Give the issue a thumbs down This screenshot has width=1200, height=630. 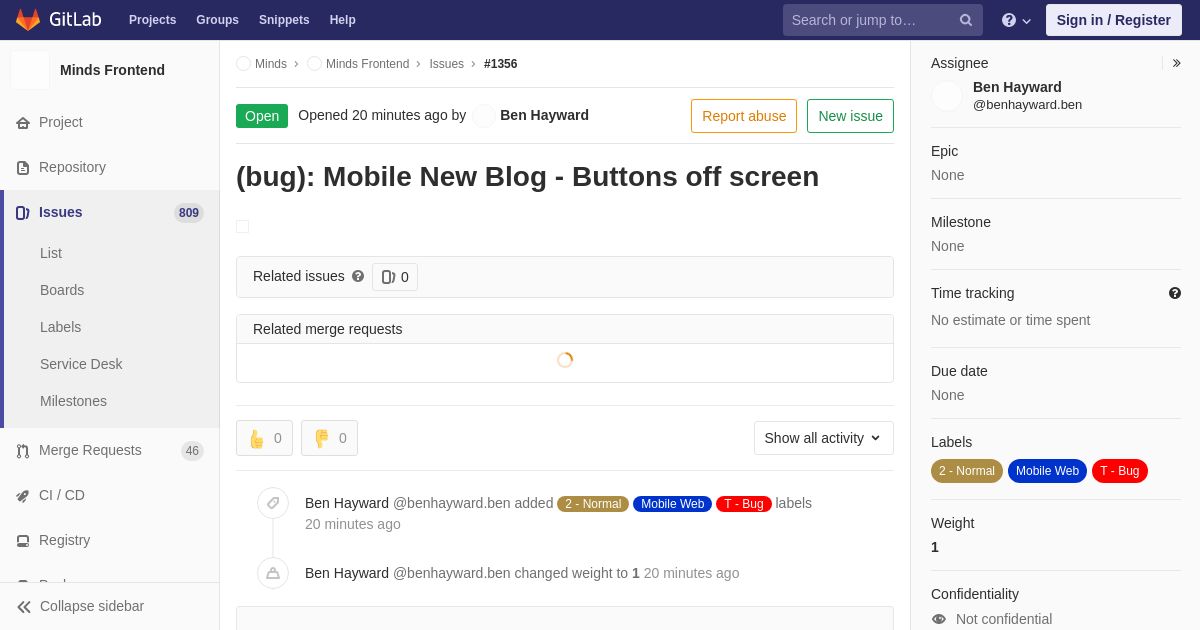(329, 438)
